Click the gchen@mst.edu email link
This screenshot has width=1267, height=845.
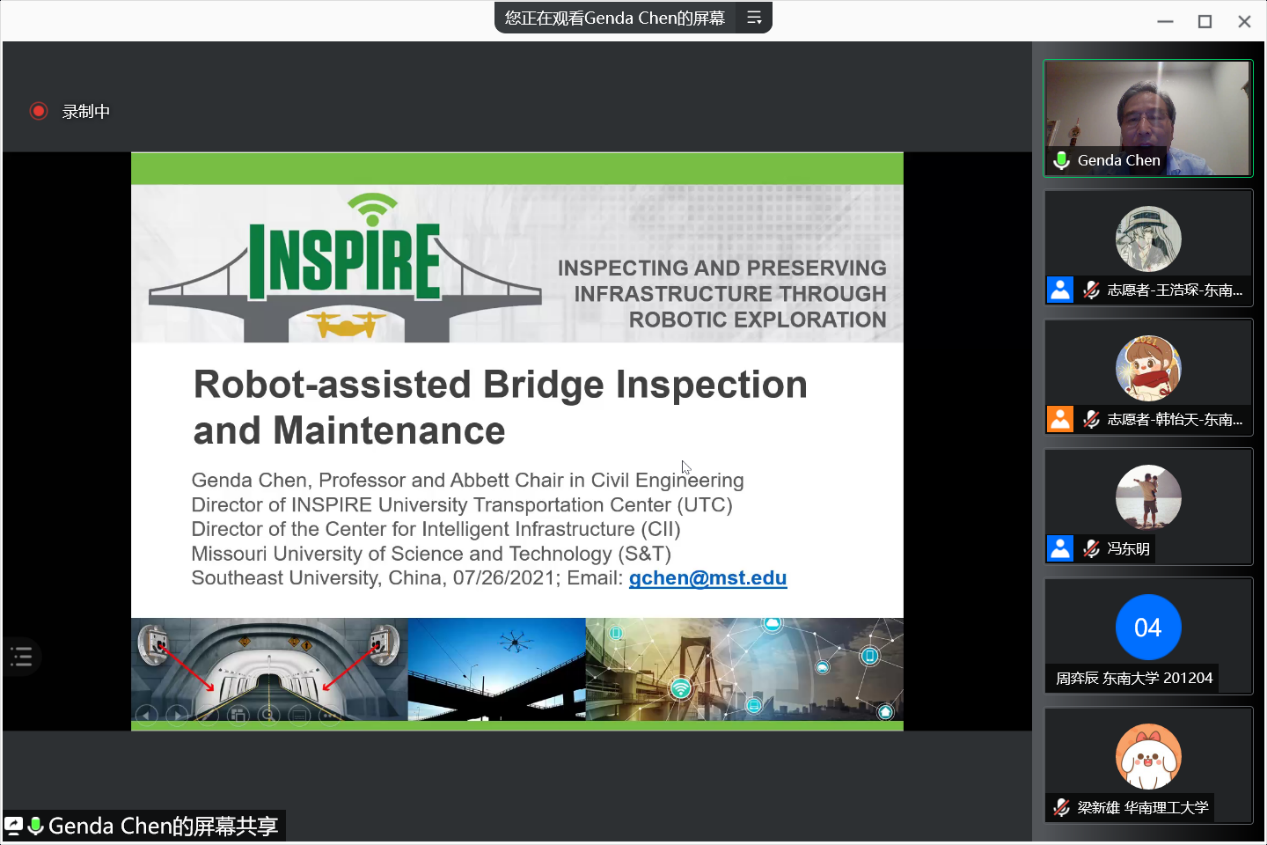707,578
